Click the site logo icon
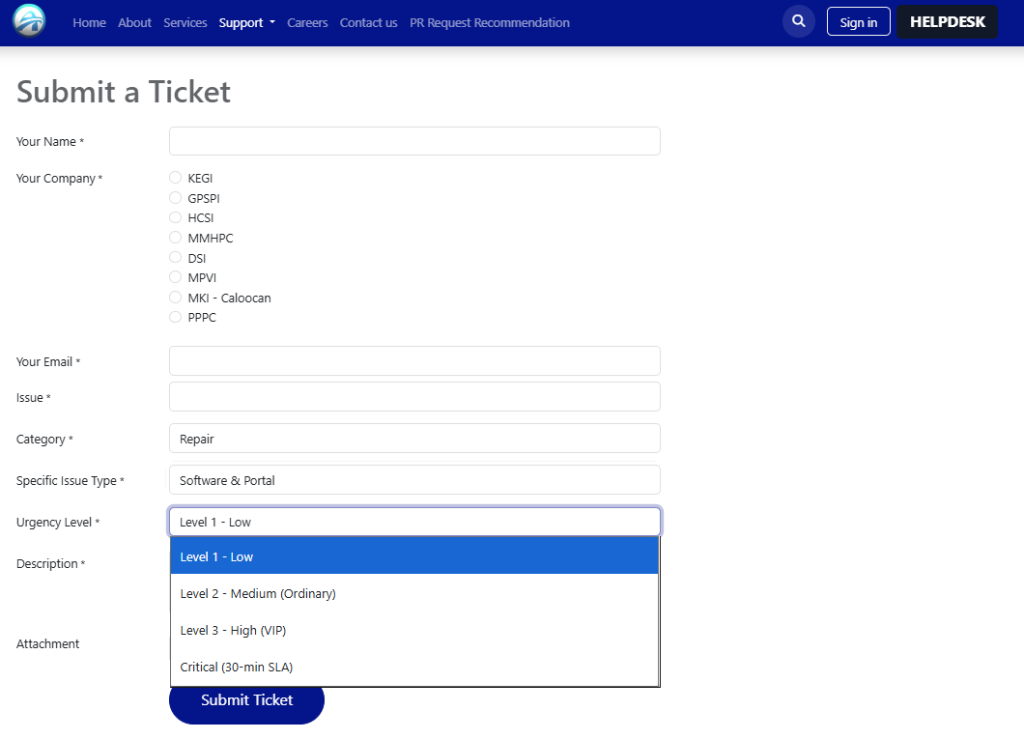The width and height of the screenshot is (1024, 739). coord(29,21)
